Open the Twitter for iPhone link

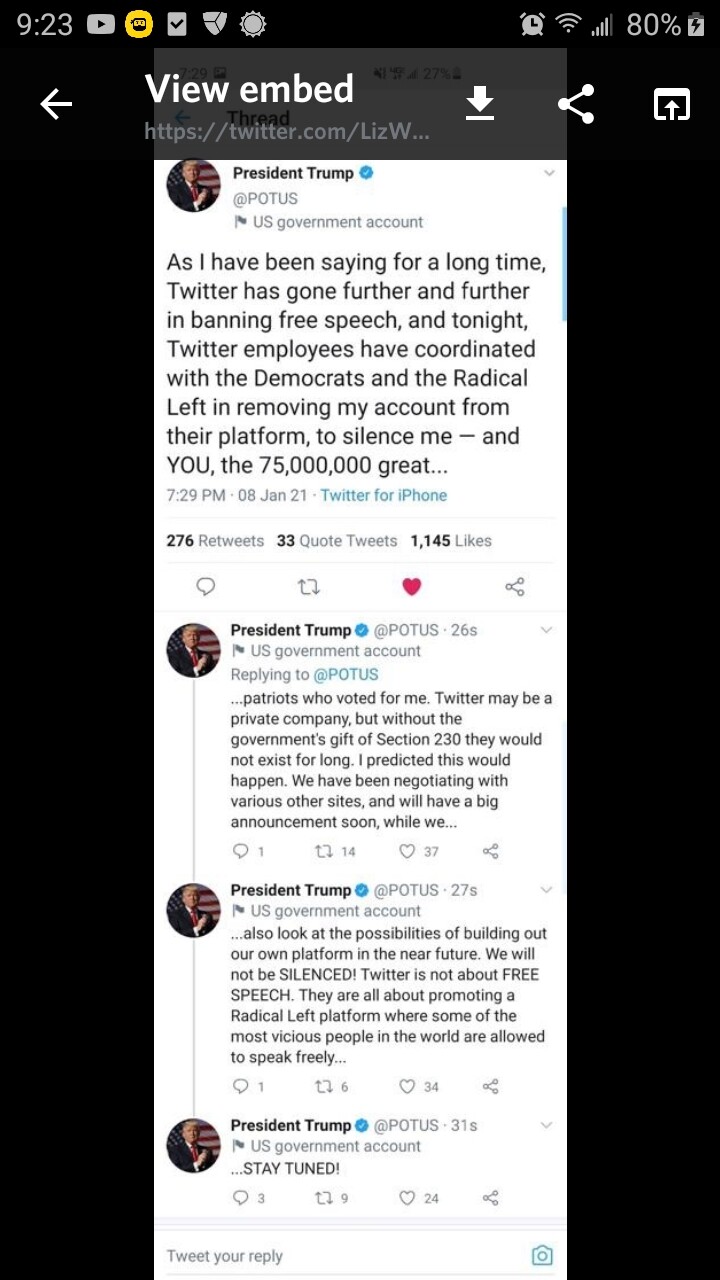(x=383, y=495)
